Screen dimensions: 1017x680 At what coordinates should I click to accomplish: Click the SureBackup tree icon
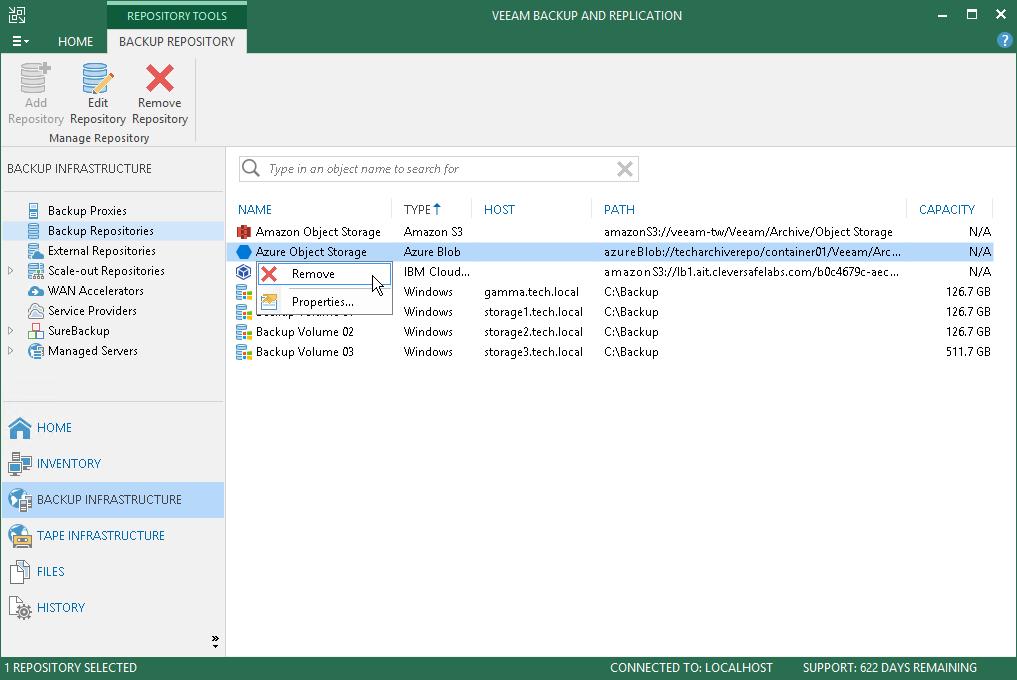(36, 332)
